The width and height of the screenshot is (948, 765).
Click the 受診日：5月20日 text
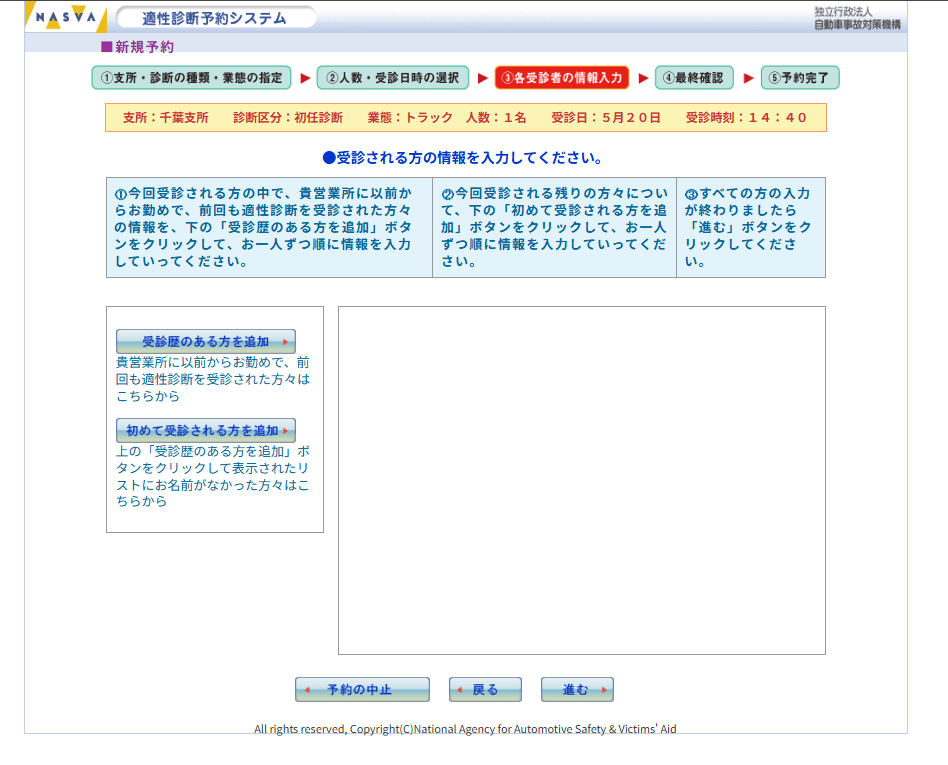[606, 117]
